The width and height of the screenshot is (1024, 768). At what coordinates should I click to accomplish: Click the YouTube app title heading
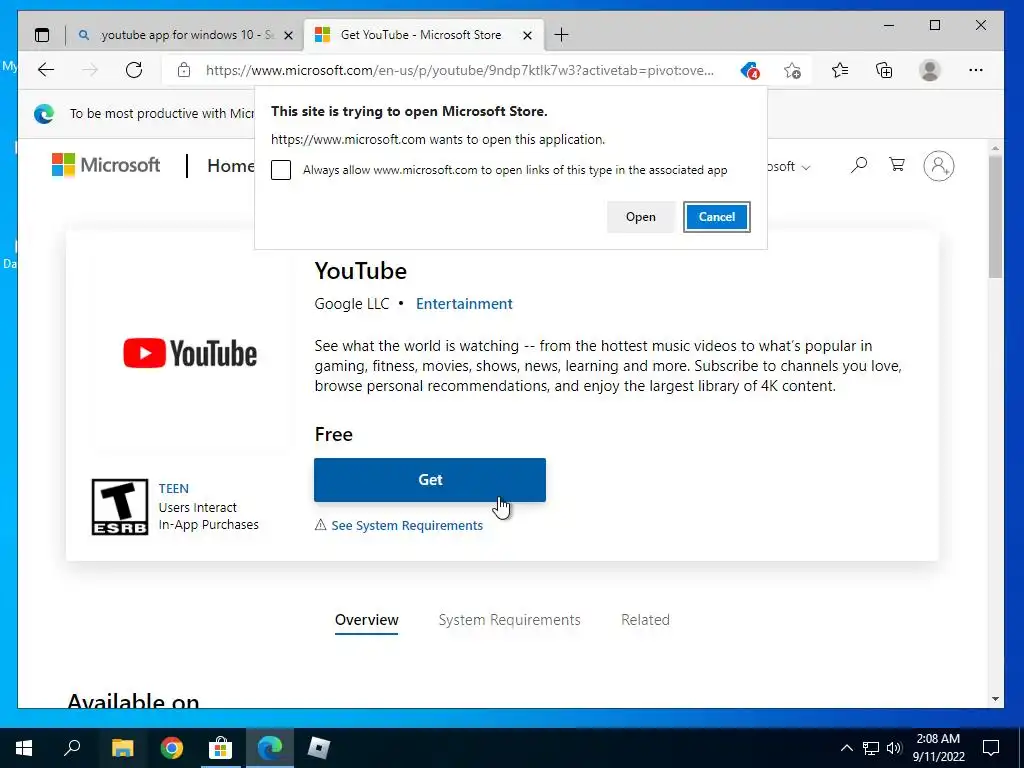click(x=360, y=270)
